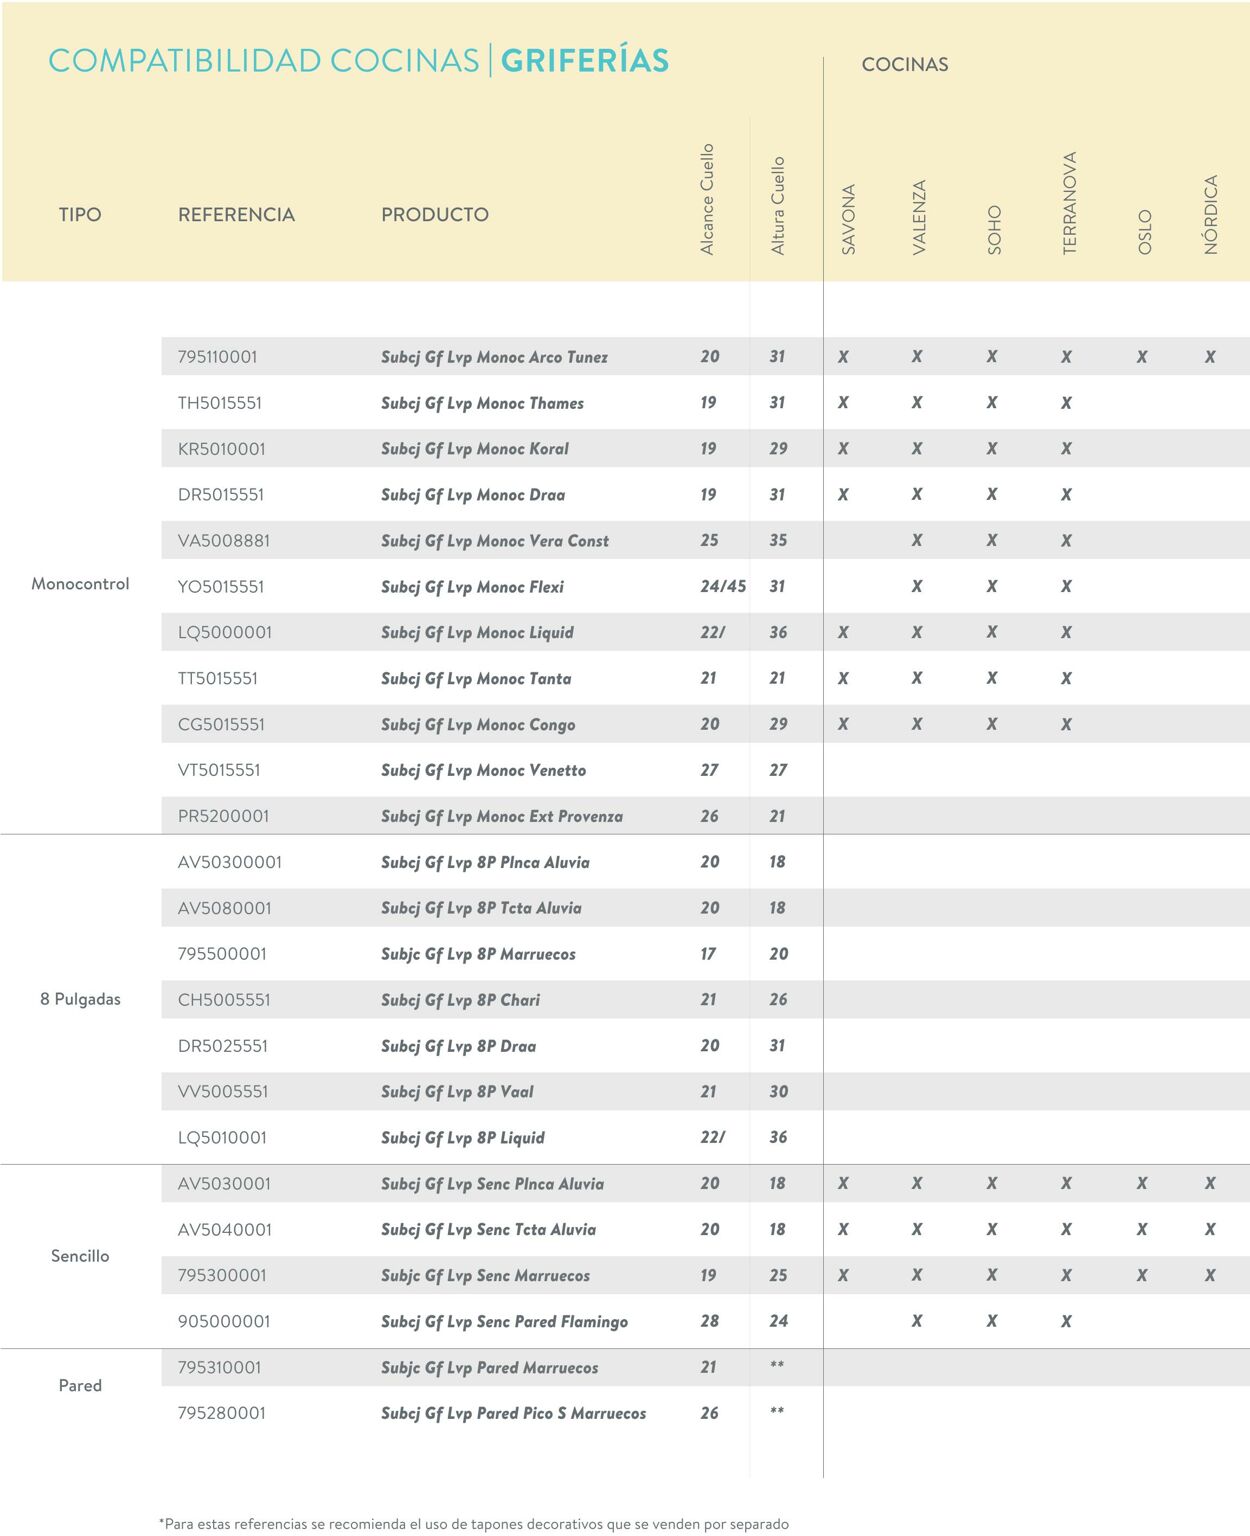
Task: Click the X for Pared Flamingo under VALENZA
Action: pos(917,1321)
